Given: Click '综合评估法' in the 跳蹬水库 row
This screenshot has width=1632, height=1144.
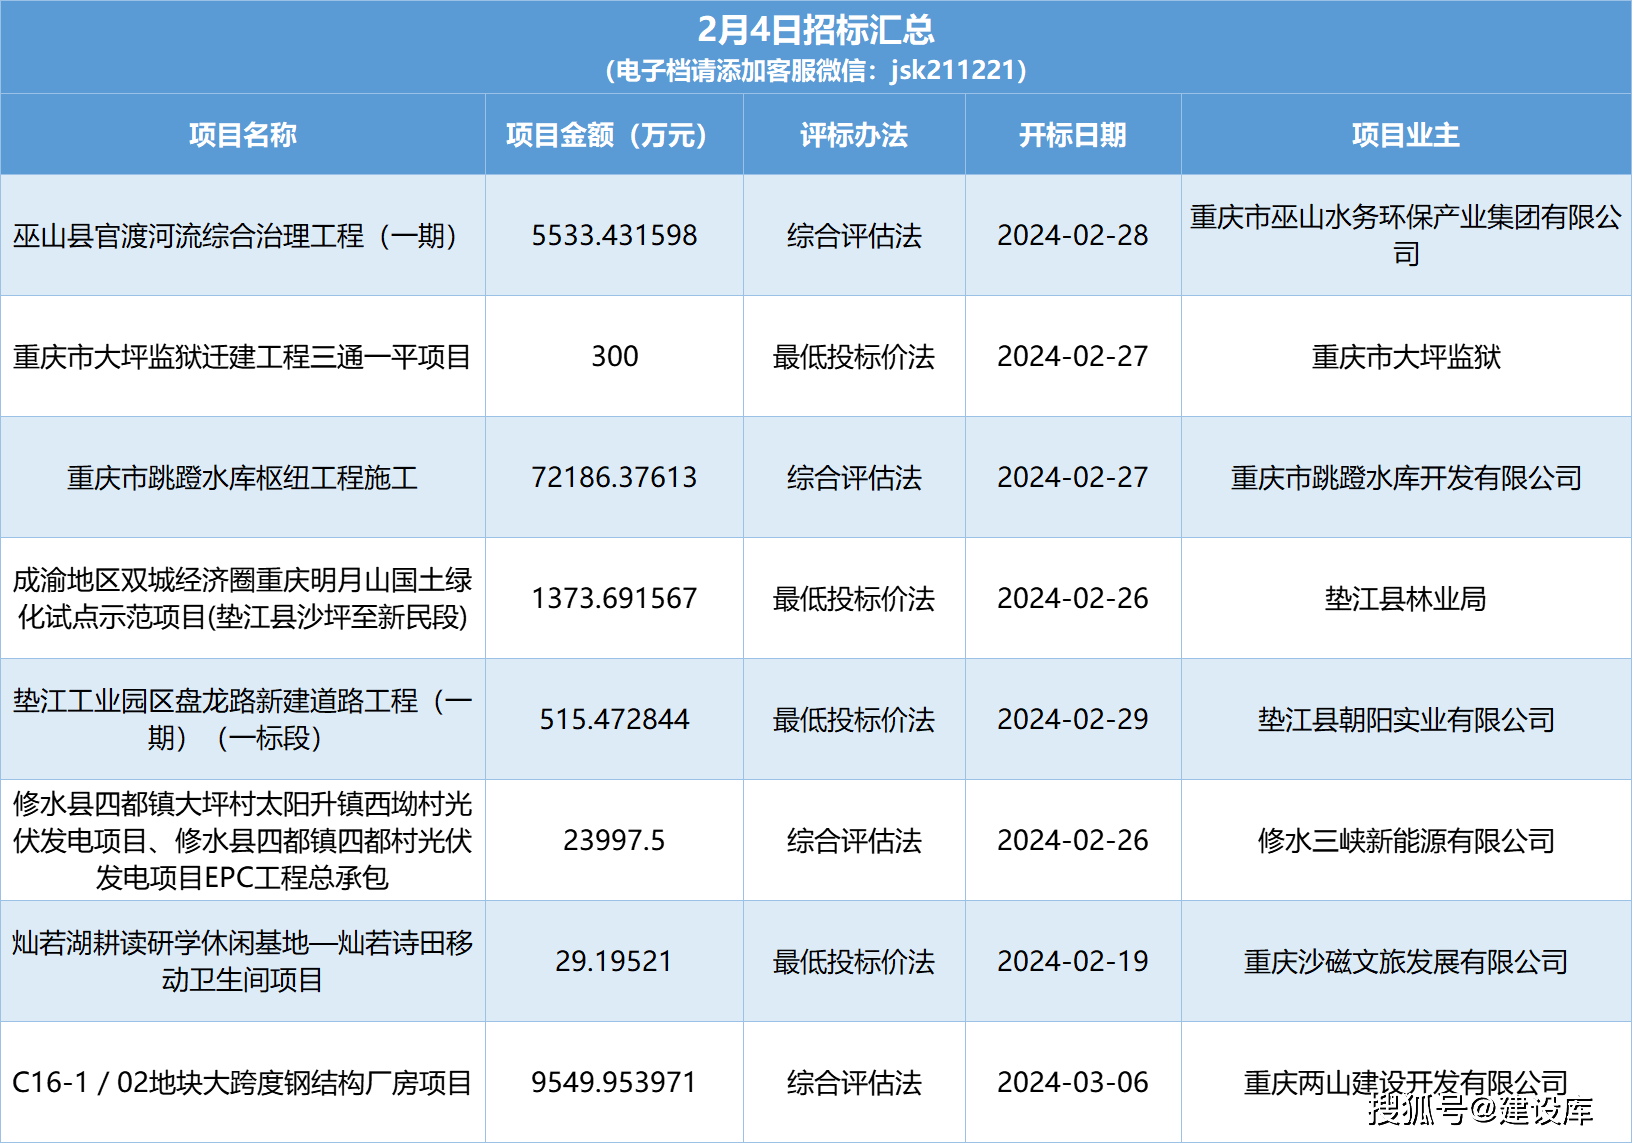Looking at the screenshot, I should pyautogui.click(x=854, y=478).
